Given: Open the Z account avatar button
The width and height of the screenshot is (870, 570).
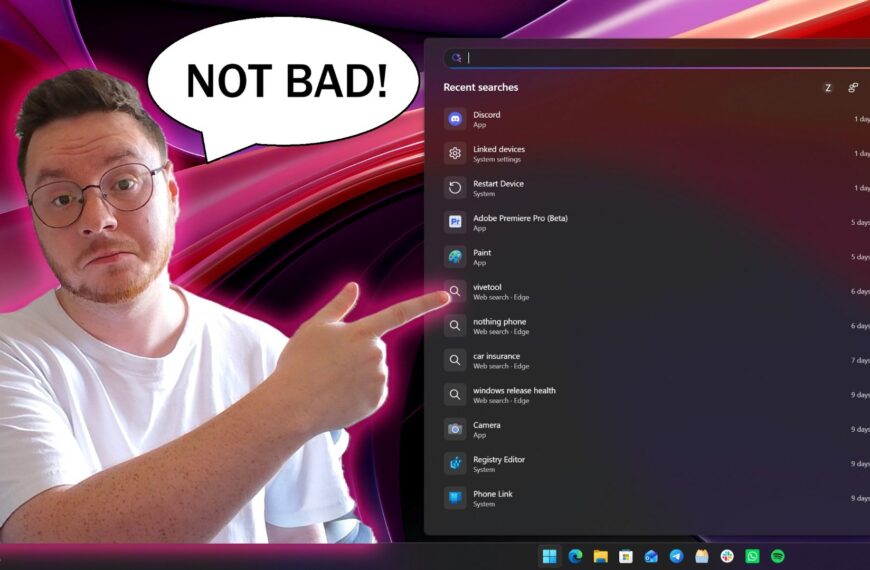Looking at the screenshot, I should point(828,88).
